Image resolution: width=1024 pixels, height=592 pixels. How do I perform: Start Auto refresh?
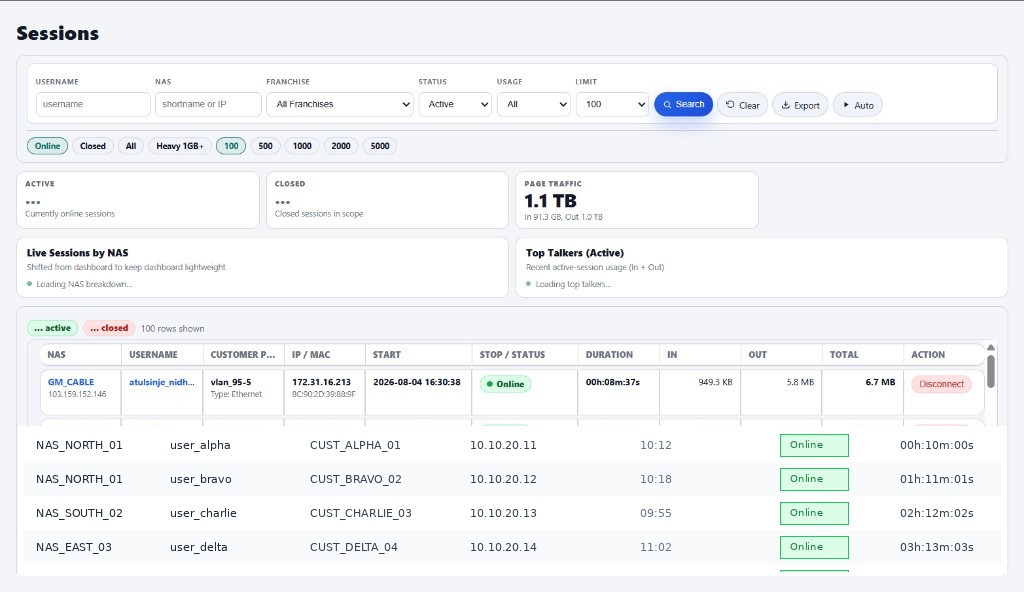point(857,105)
